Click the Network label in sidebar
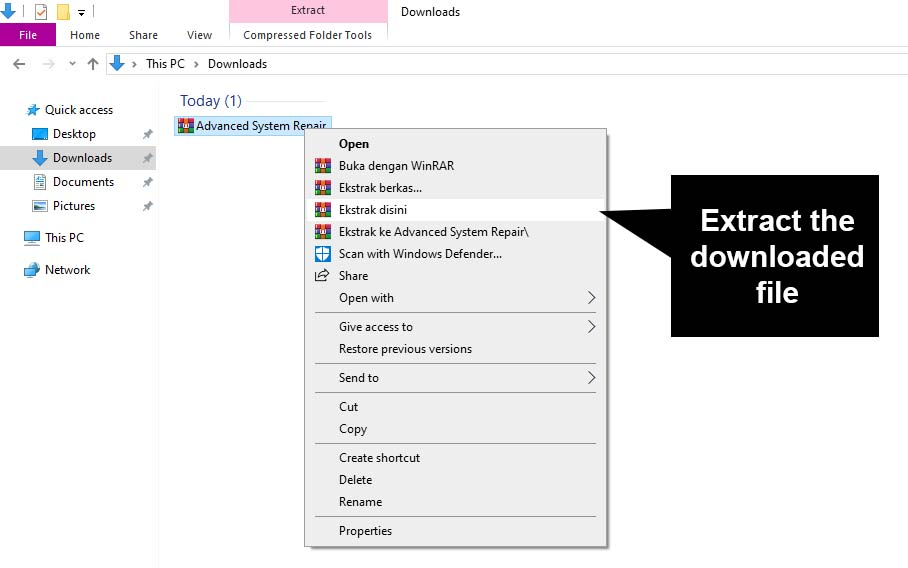908x568 pixels. coord(68,270)
